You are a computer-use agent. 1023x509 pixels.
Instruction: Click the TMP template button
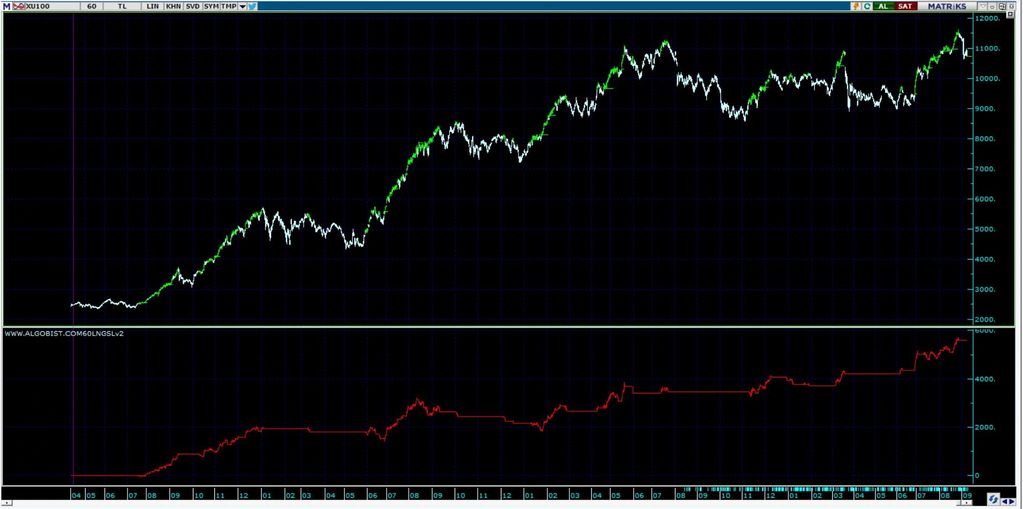point(229,7)
